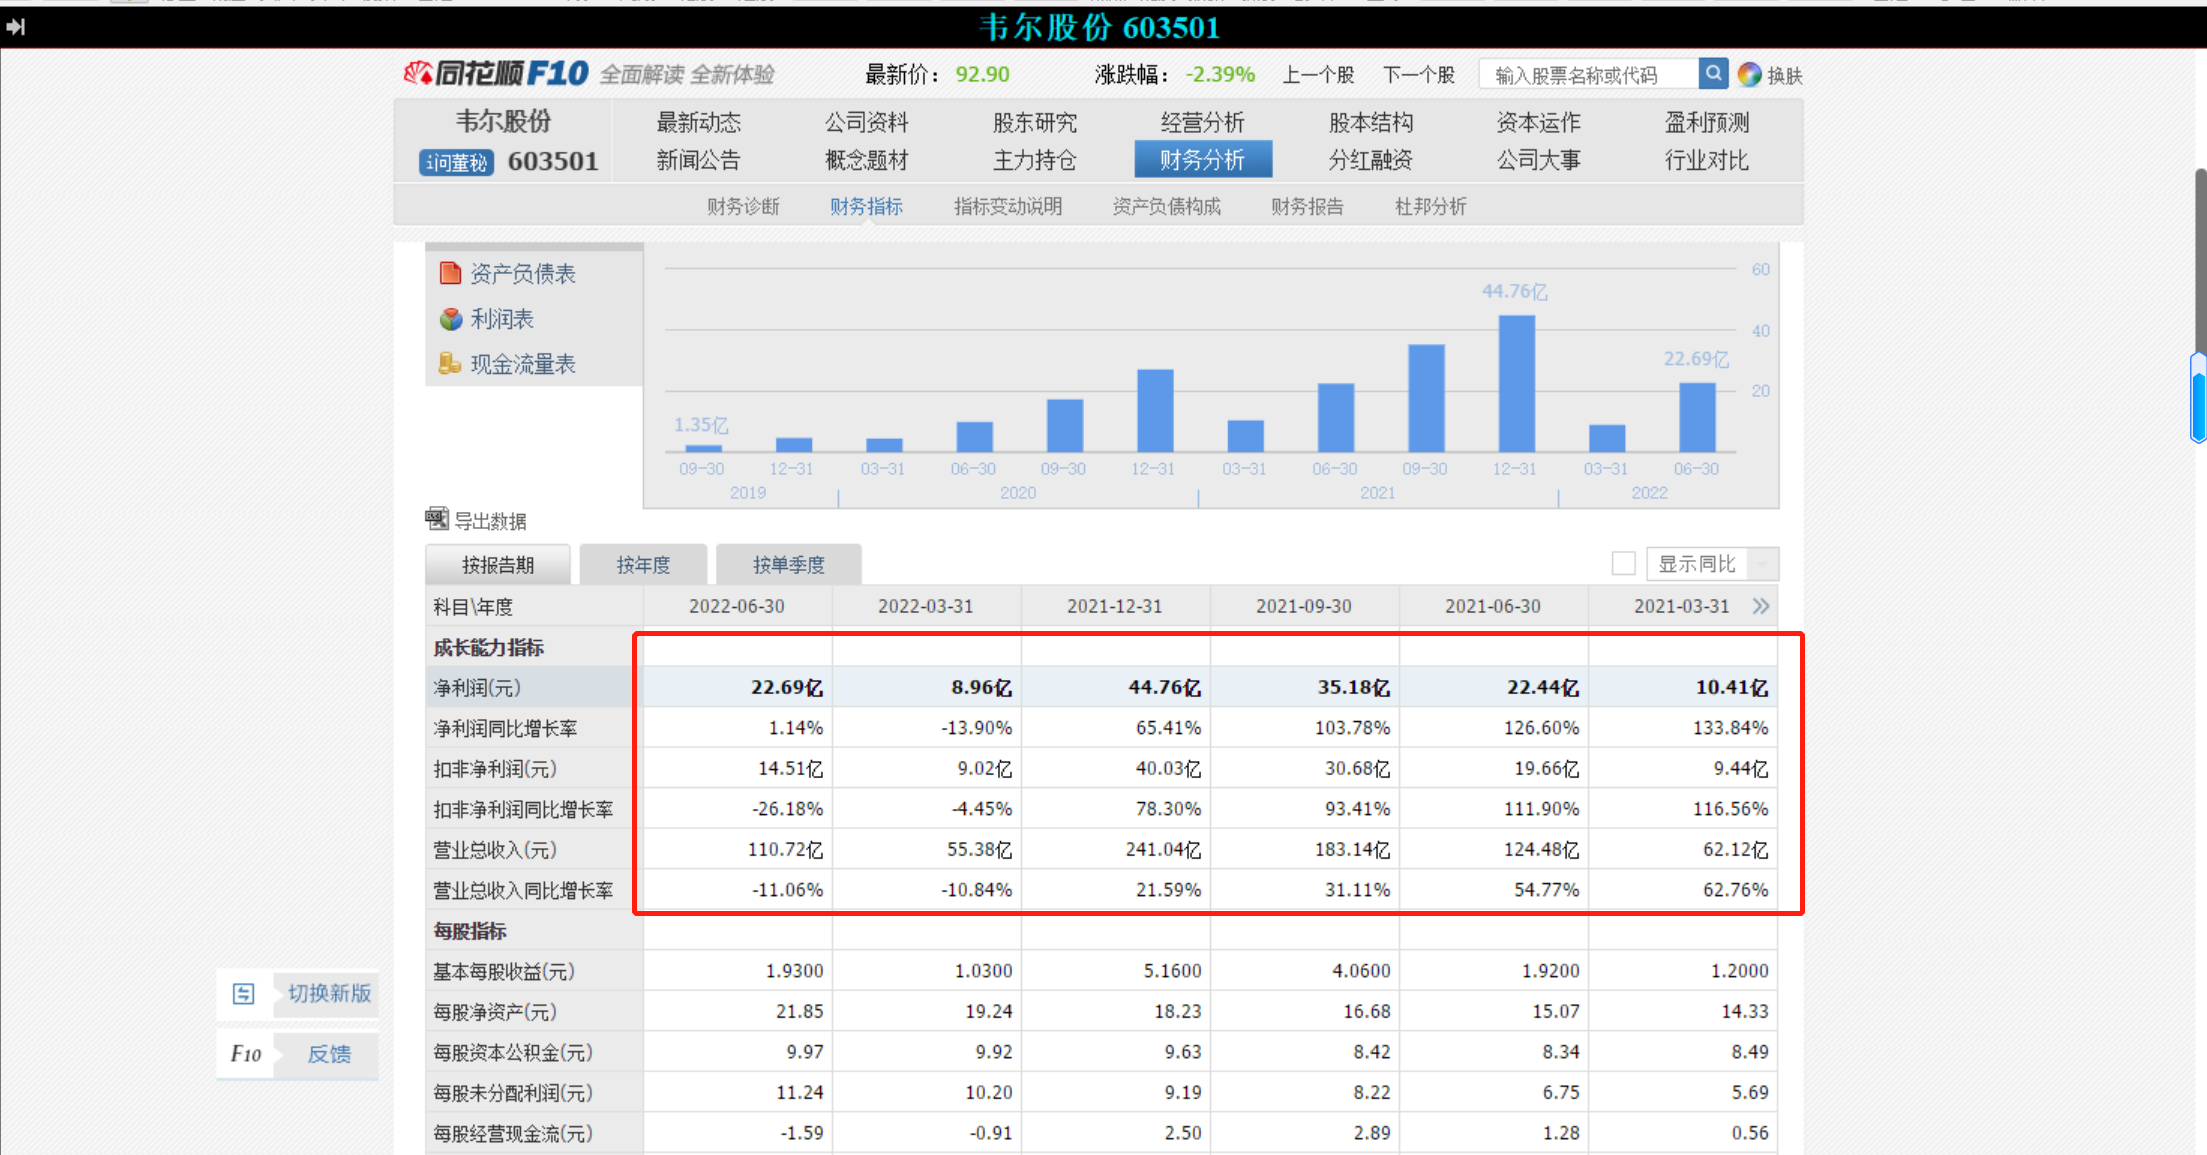Image resolution: width=2207 pixels, height=1155 pixels.
Task: Open the 概念题材 menu
Action: tap(867, 160)
